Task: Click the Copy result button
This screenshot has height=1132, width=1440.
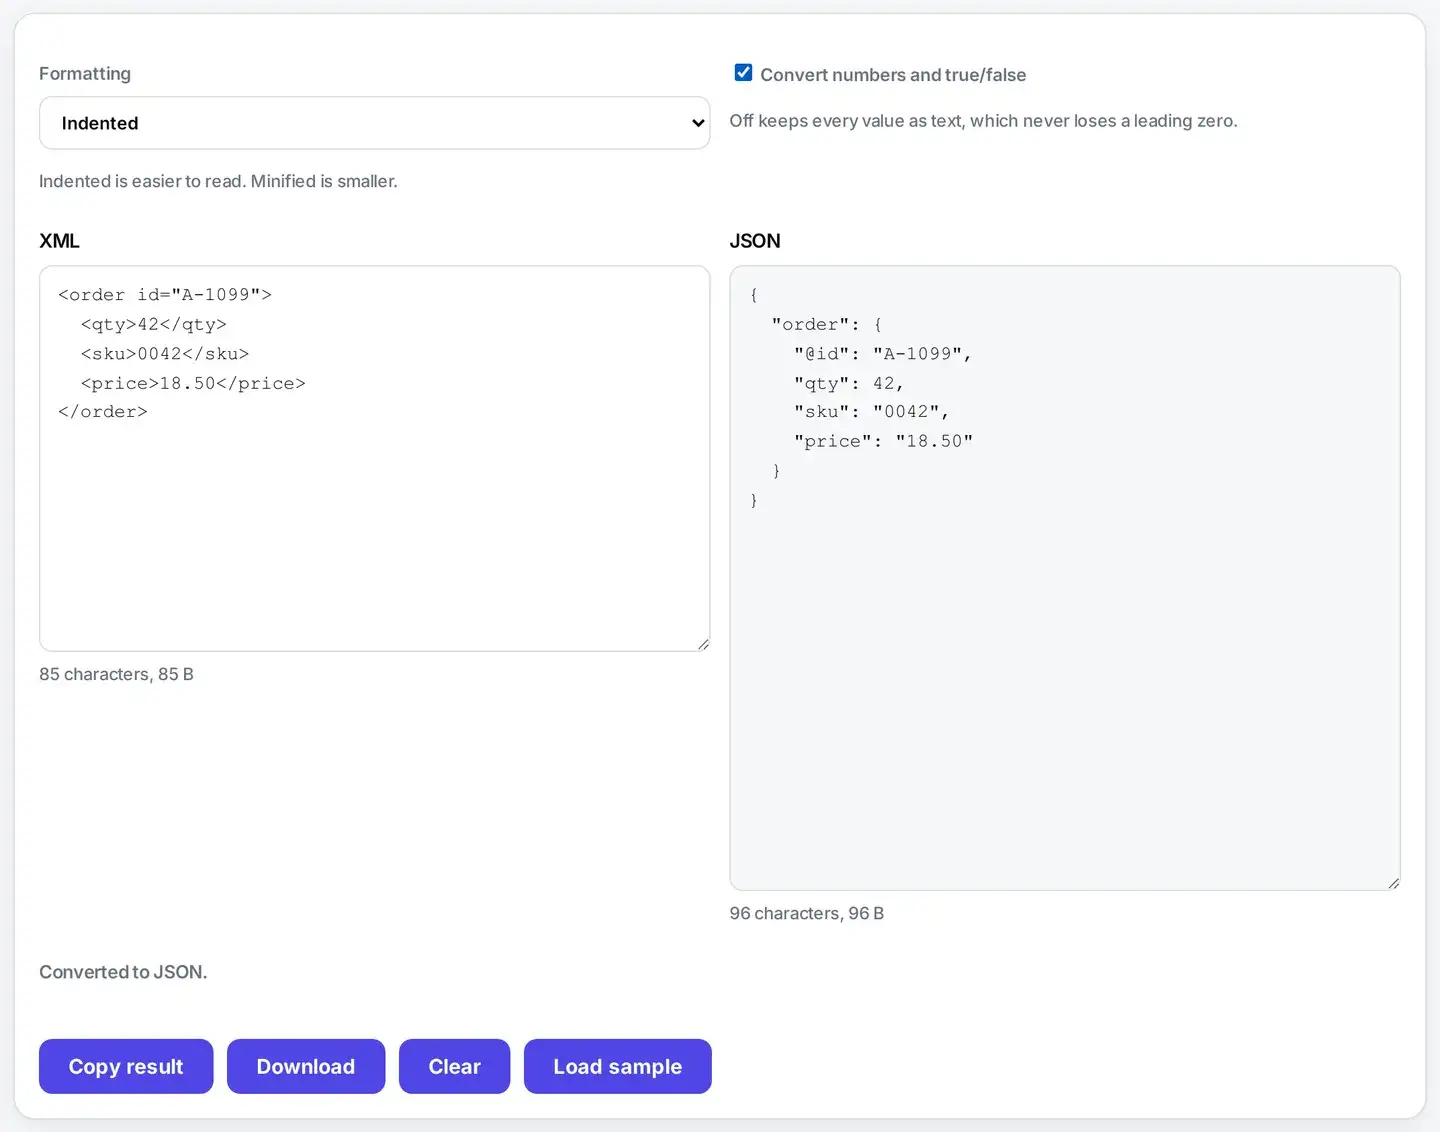Action: tap(126, 1066)
